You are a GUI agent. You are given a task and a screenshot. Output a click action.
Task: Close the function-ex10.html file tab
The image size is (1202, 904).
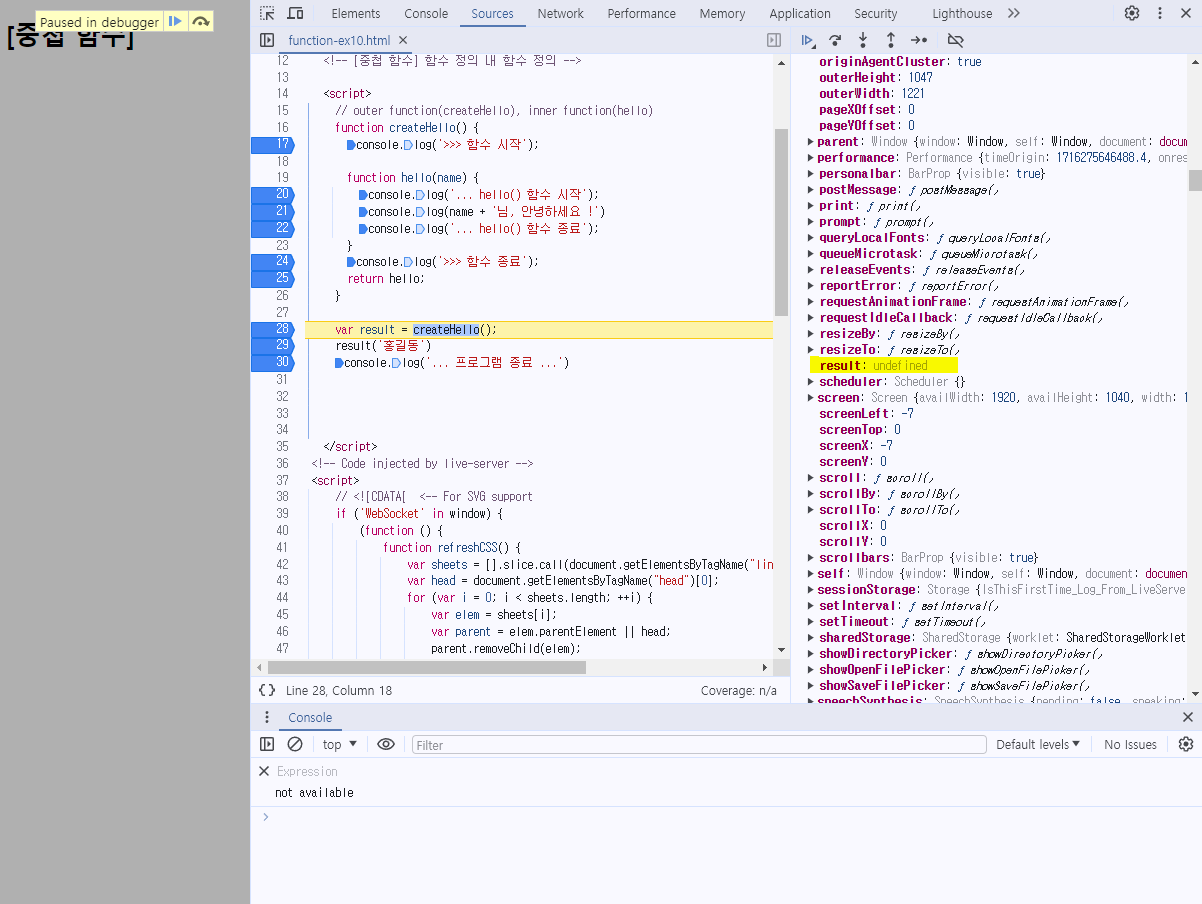click(403, 41)
